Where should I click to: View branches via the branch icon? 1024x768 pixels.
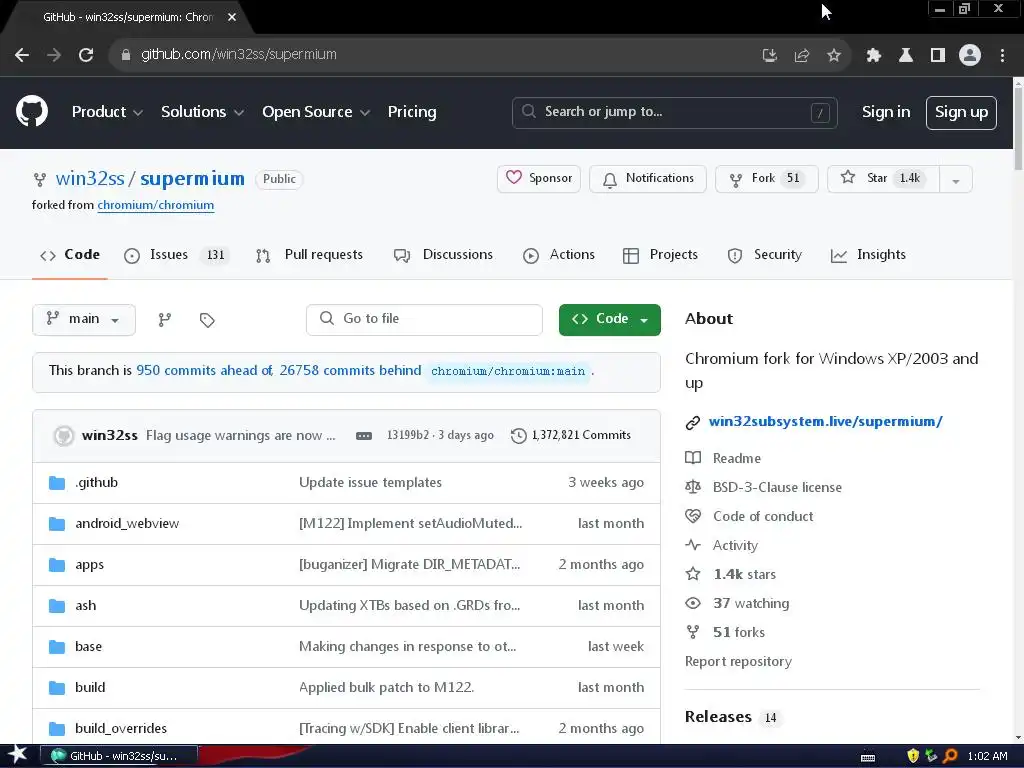(x=165, y=319)
